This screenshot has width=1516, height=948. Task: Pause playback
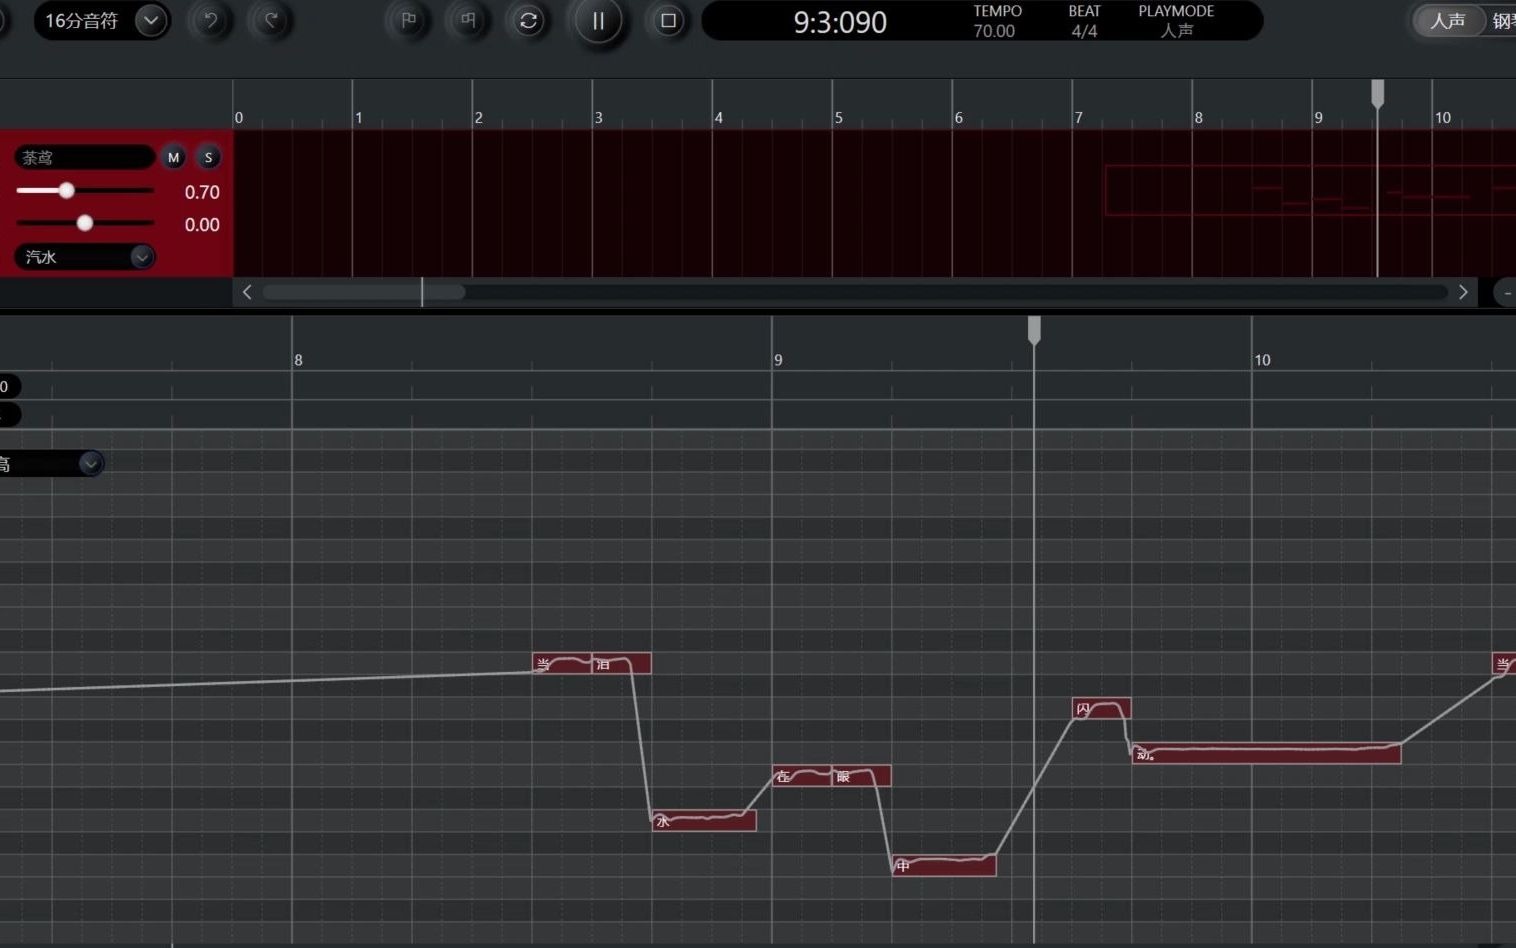[598, 21]
